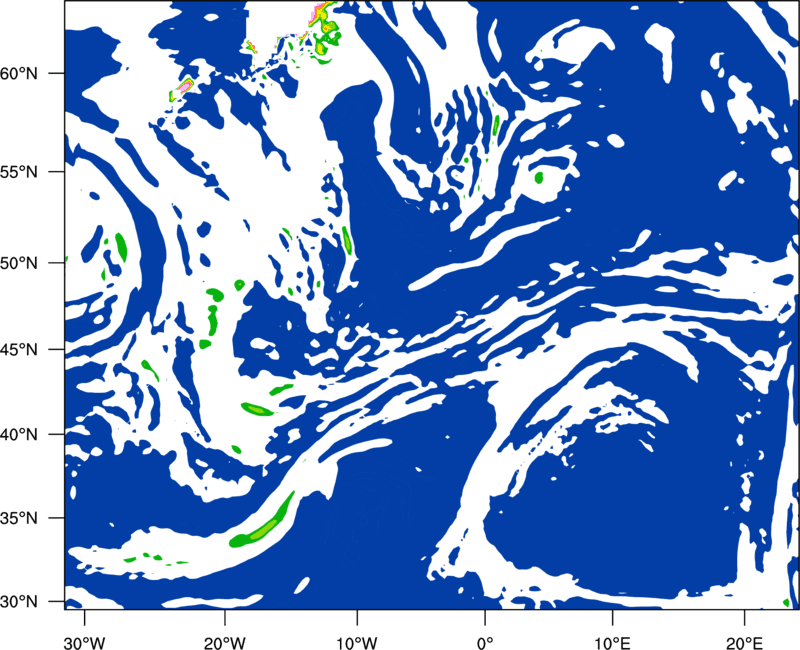Screen dimensions: 800x650
Task: Click the 35°N latitude label
Action: (19, 518)
